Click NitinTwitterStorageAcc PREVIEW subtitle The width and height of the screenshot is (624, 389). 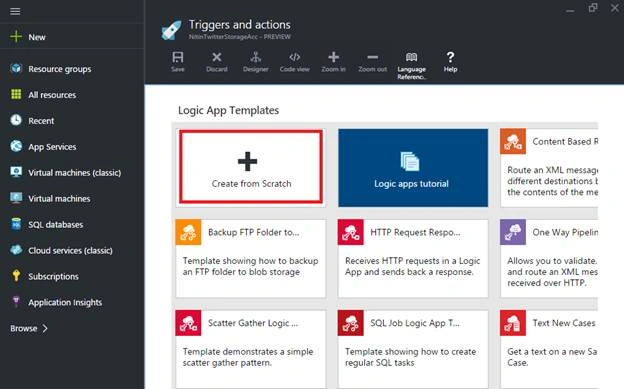(240, 37)
